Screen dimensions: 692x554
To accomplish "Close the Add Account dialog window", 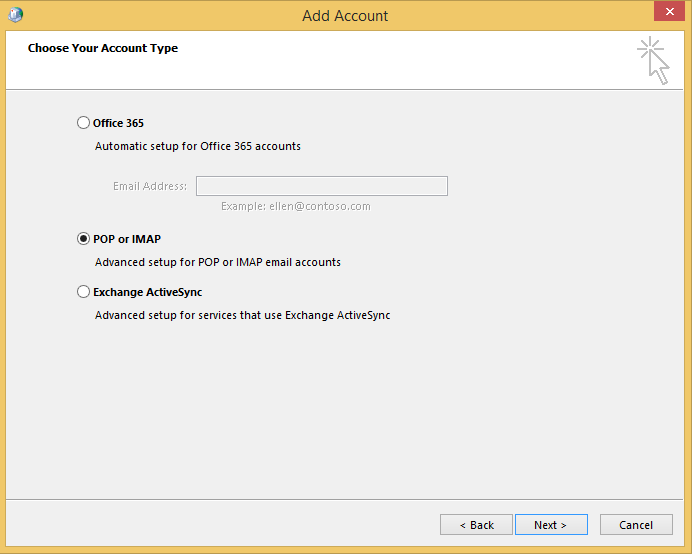I will 669,11.
